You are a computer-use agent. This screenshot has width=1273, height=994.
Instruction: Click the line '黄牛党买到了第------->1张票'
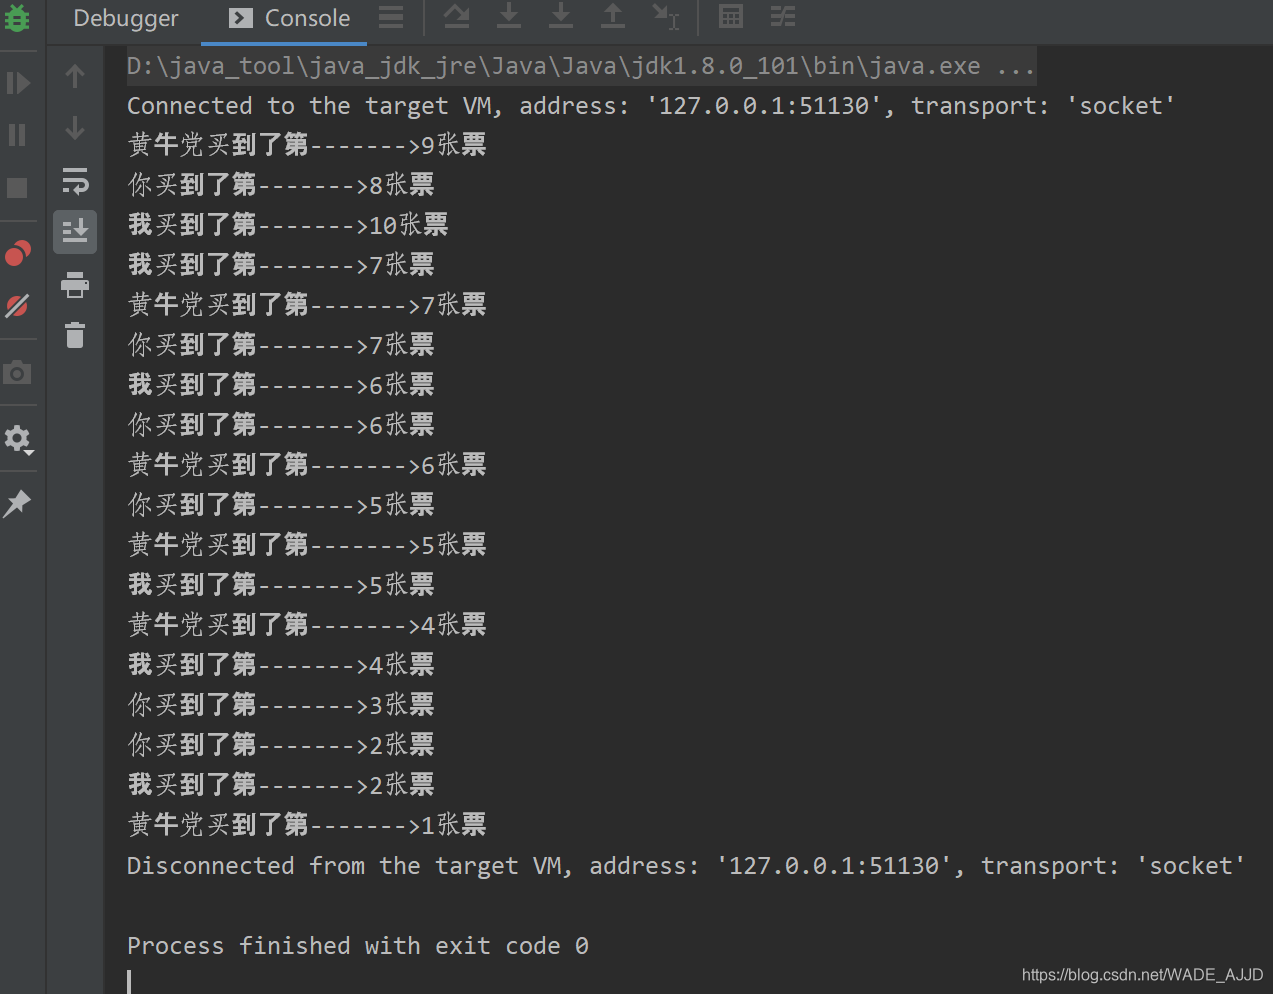pyautogui.click(x=307, y=825)
